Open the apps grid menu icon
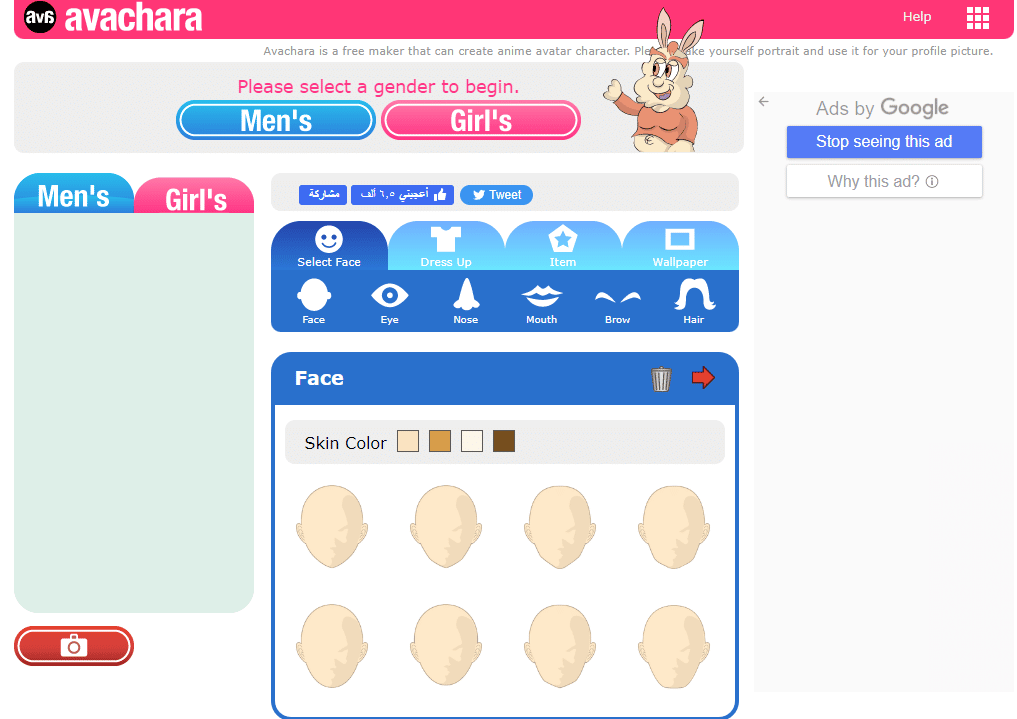This screenshot has width=1017, height=719. tap(977, 18)
